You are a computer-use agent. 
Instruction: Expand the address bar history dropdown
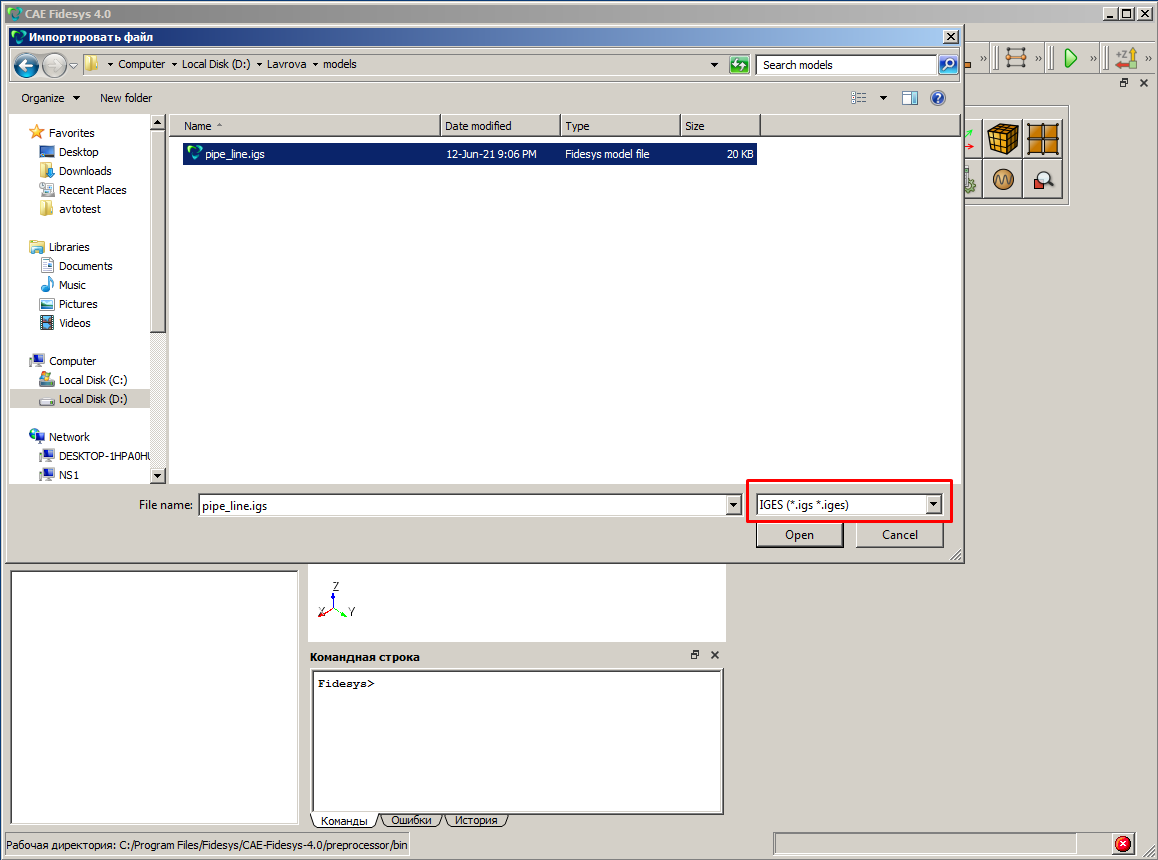pos(714,65)
